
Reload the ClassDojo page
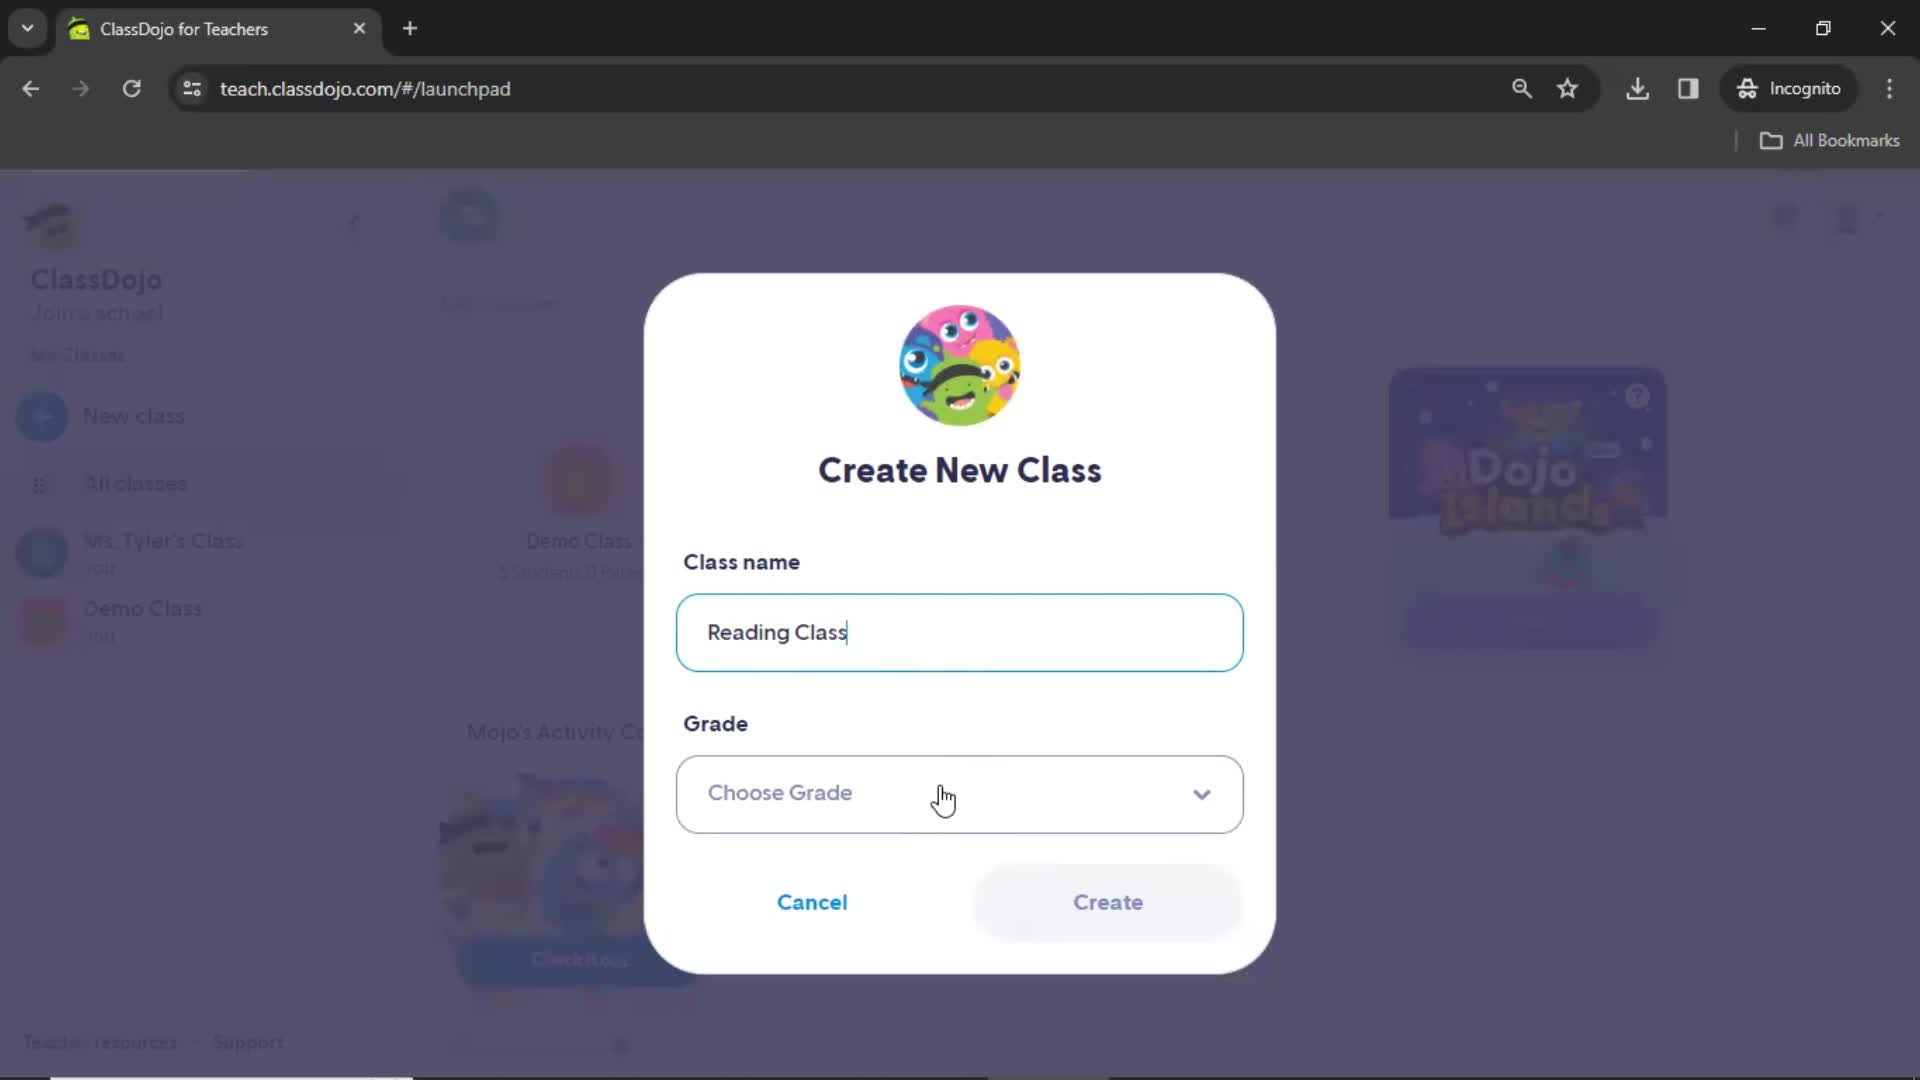[131, 89]
